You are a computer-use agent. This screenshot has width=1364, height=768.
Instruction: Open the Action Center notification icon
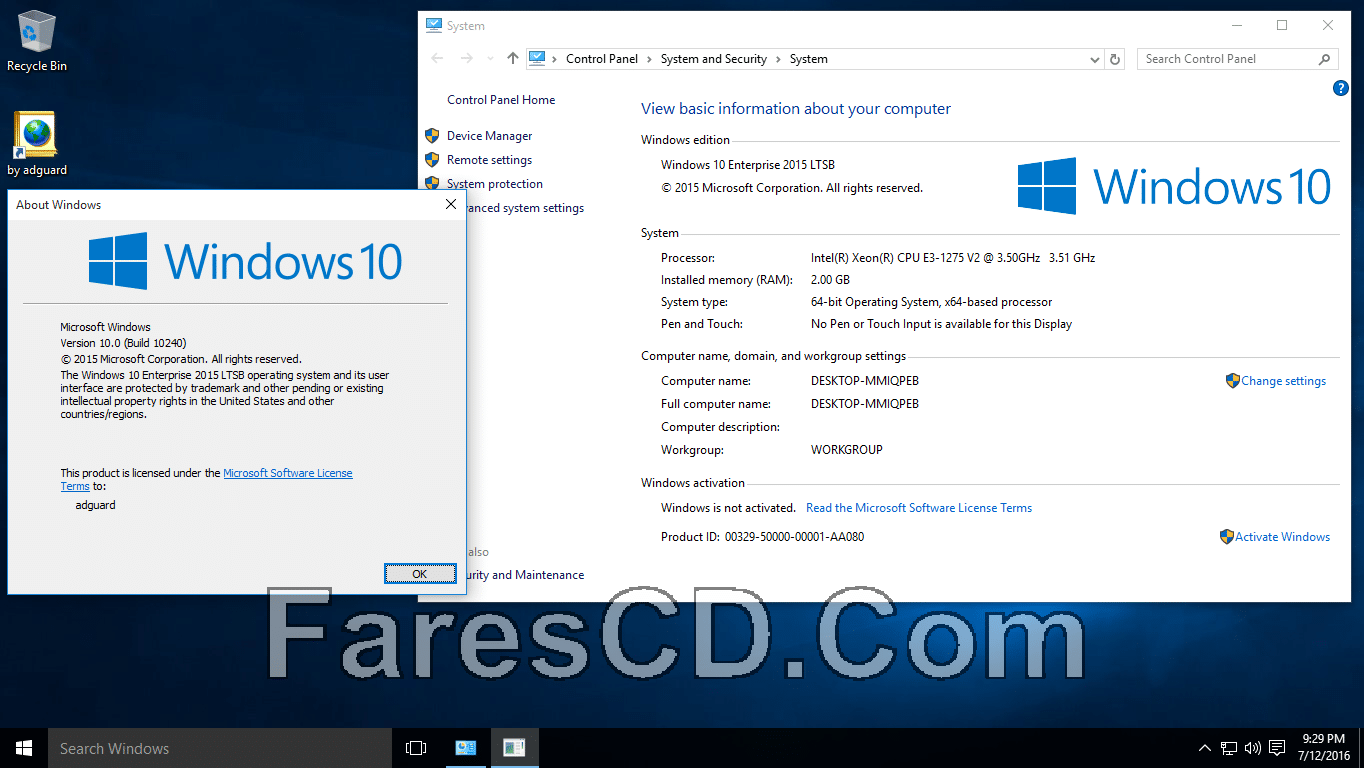[x=1277, y=748]
